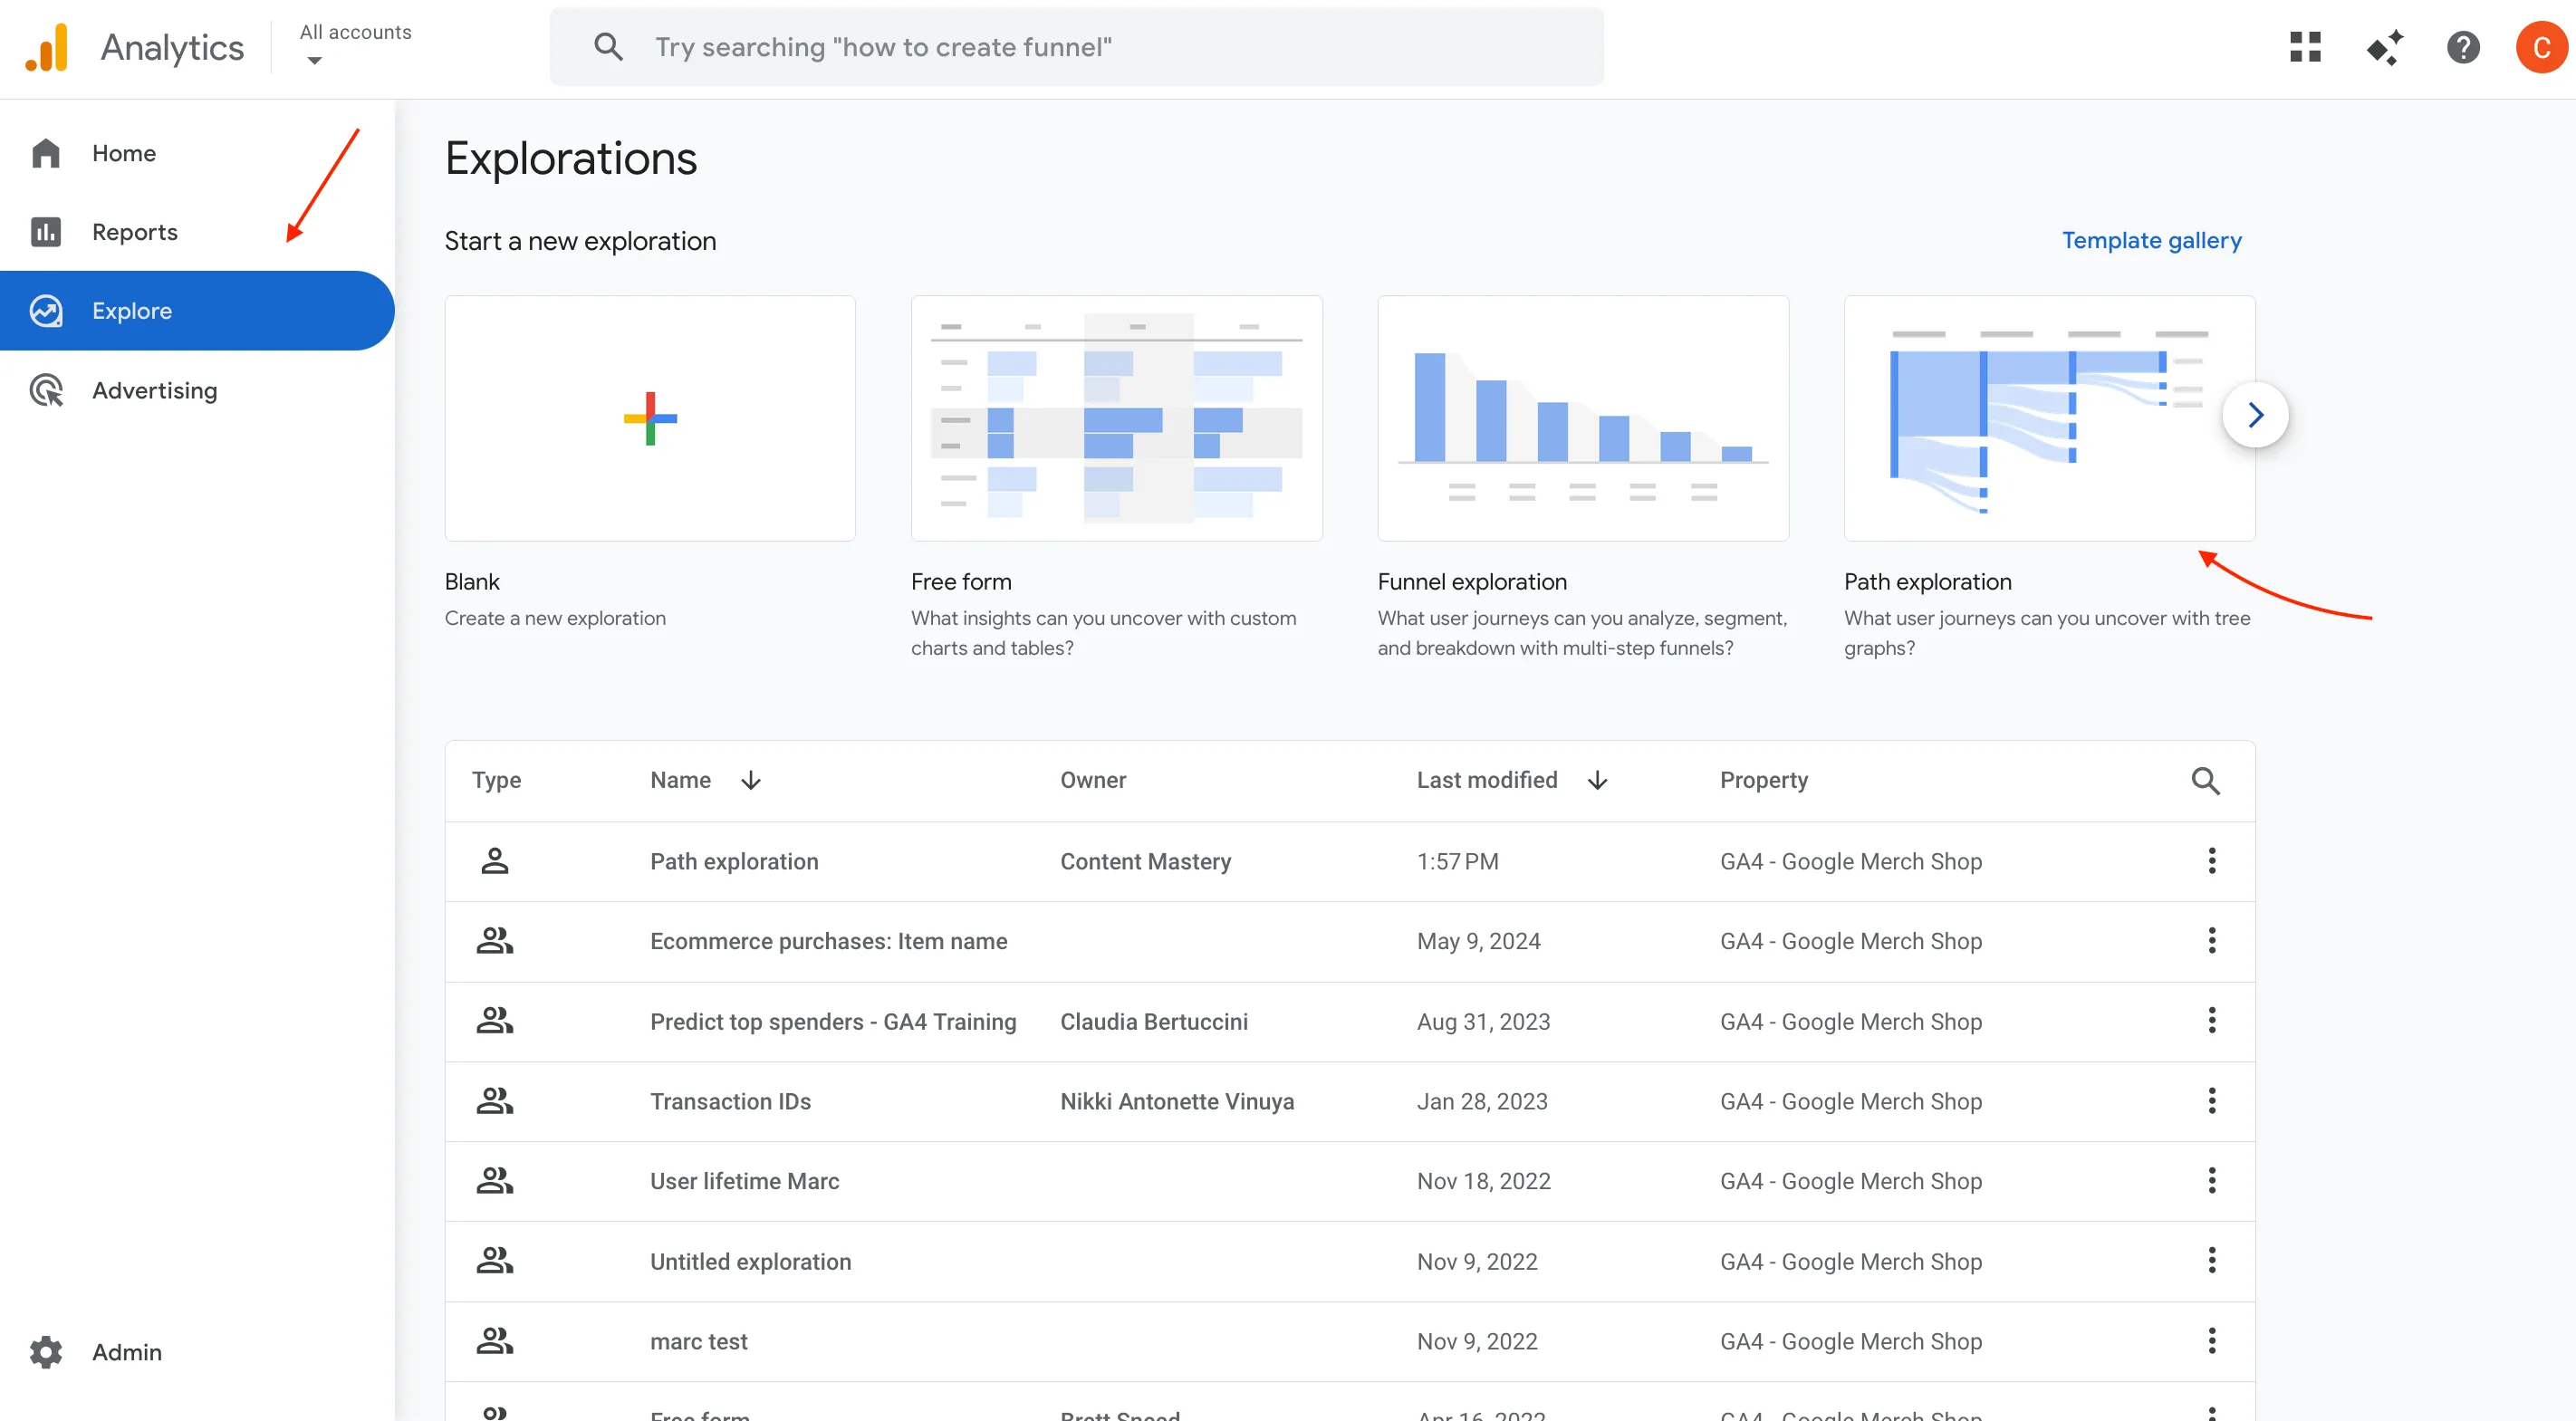Open the Ecommerce purchases: Item name exploration

click(828, 941)
